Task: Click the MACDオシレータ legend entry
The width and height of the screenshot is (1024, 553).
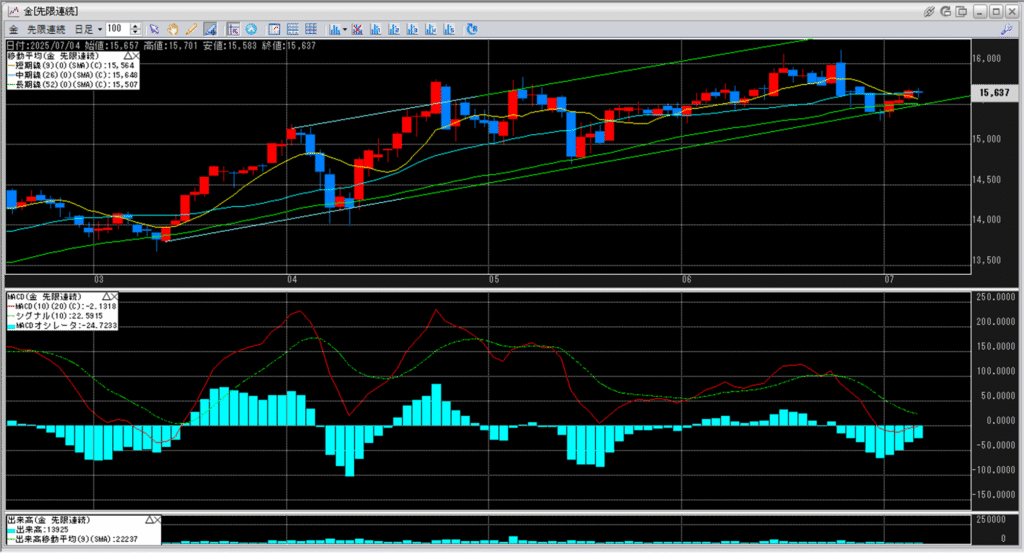Action: pos(62,326)
